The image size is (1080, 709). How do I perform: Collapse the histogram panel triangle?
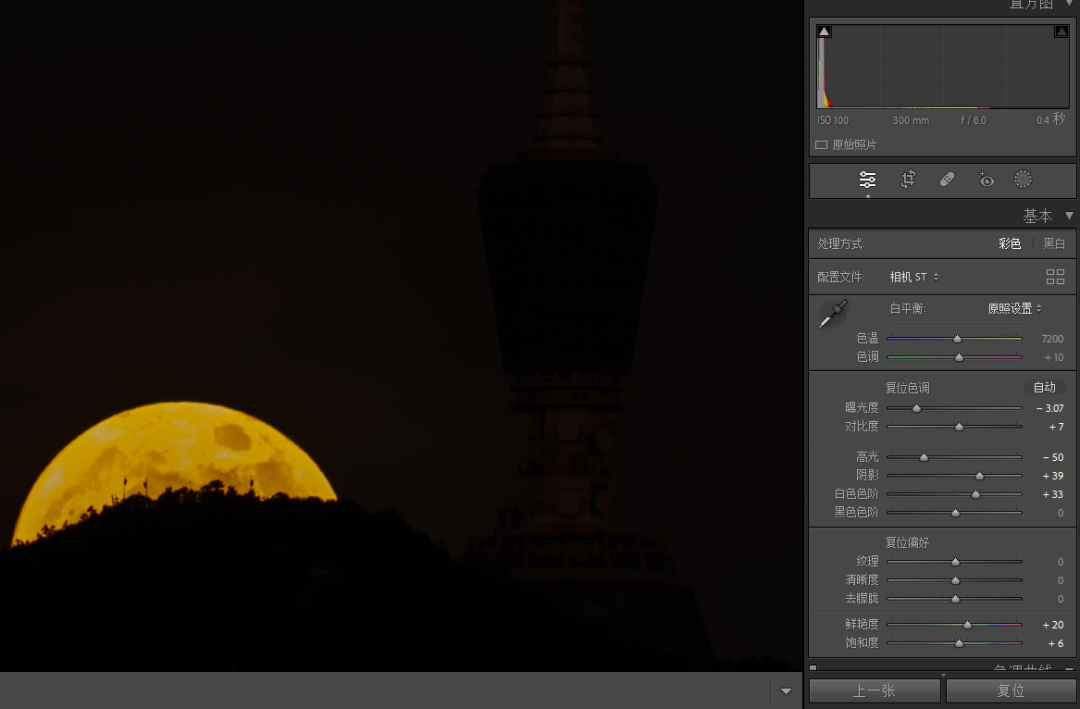coord(1069,4)
